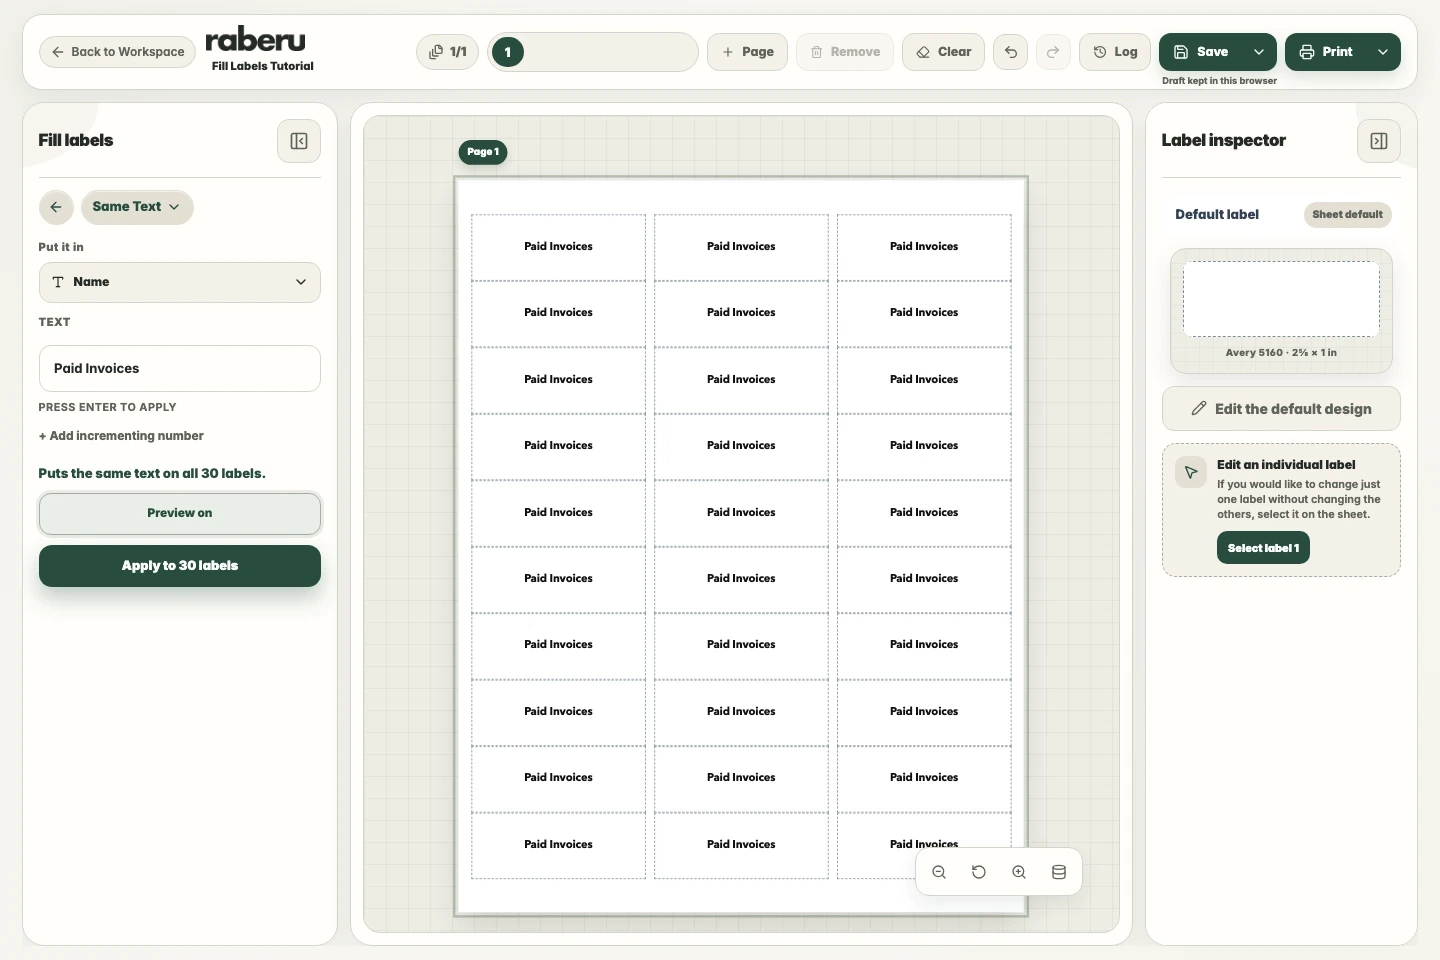
Task: Click the 'Default label' heading
Action: pyautogui.click(x=1217, y=214)
